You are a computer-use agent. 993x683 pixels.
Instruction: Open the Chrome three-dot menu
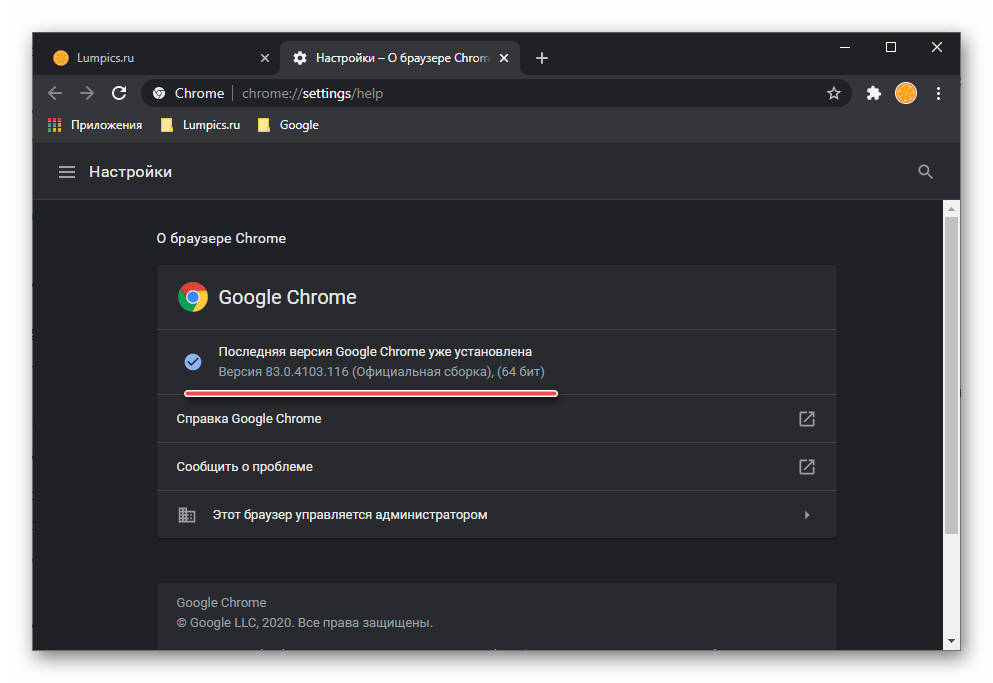938,93
